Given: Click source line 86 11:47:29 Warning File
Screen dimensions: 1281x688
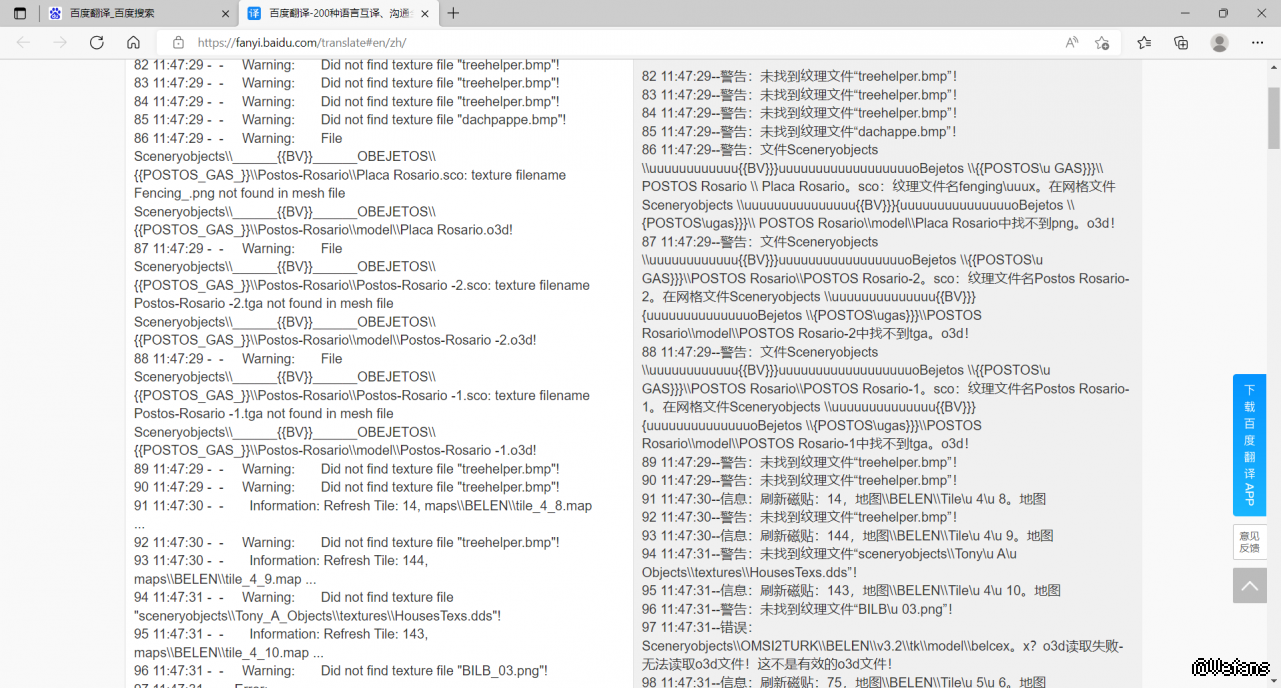Looking at the screenshot, I should pos(238,138).
